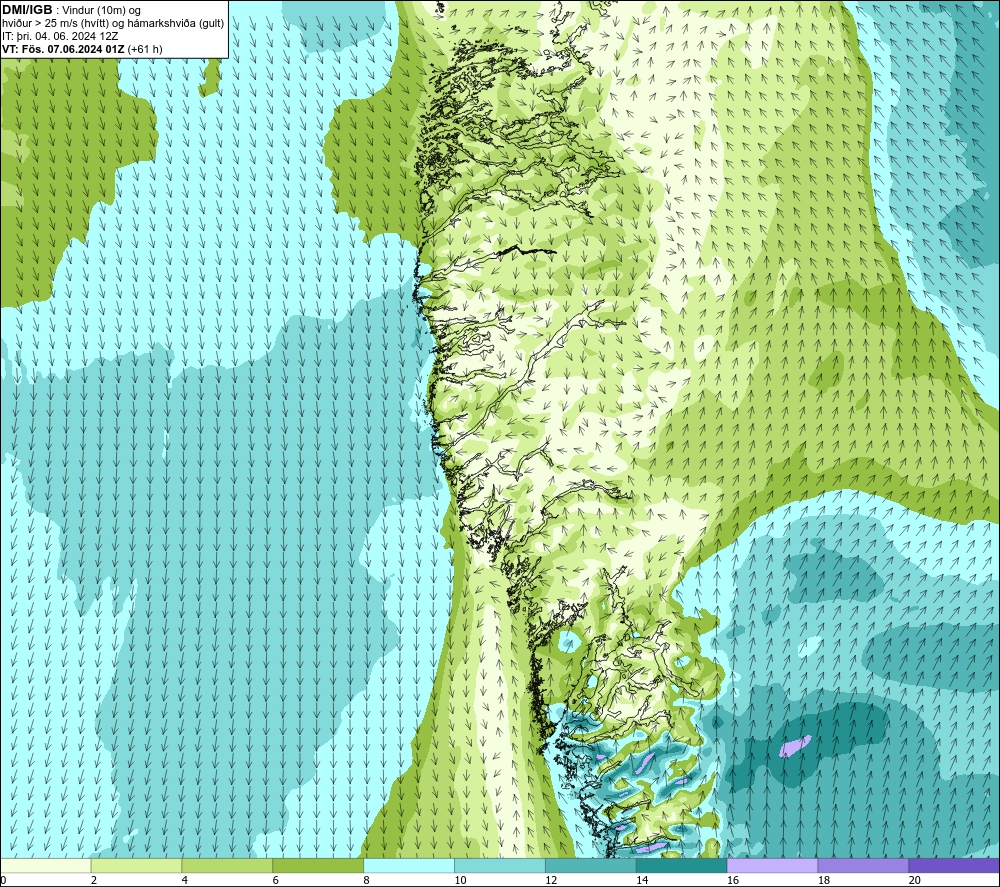Click the legend scale label '20'

tap(915, 881)
